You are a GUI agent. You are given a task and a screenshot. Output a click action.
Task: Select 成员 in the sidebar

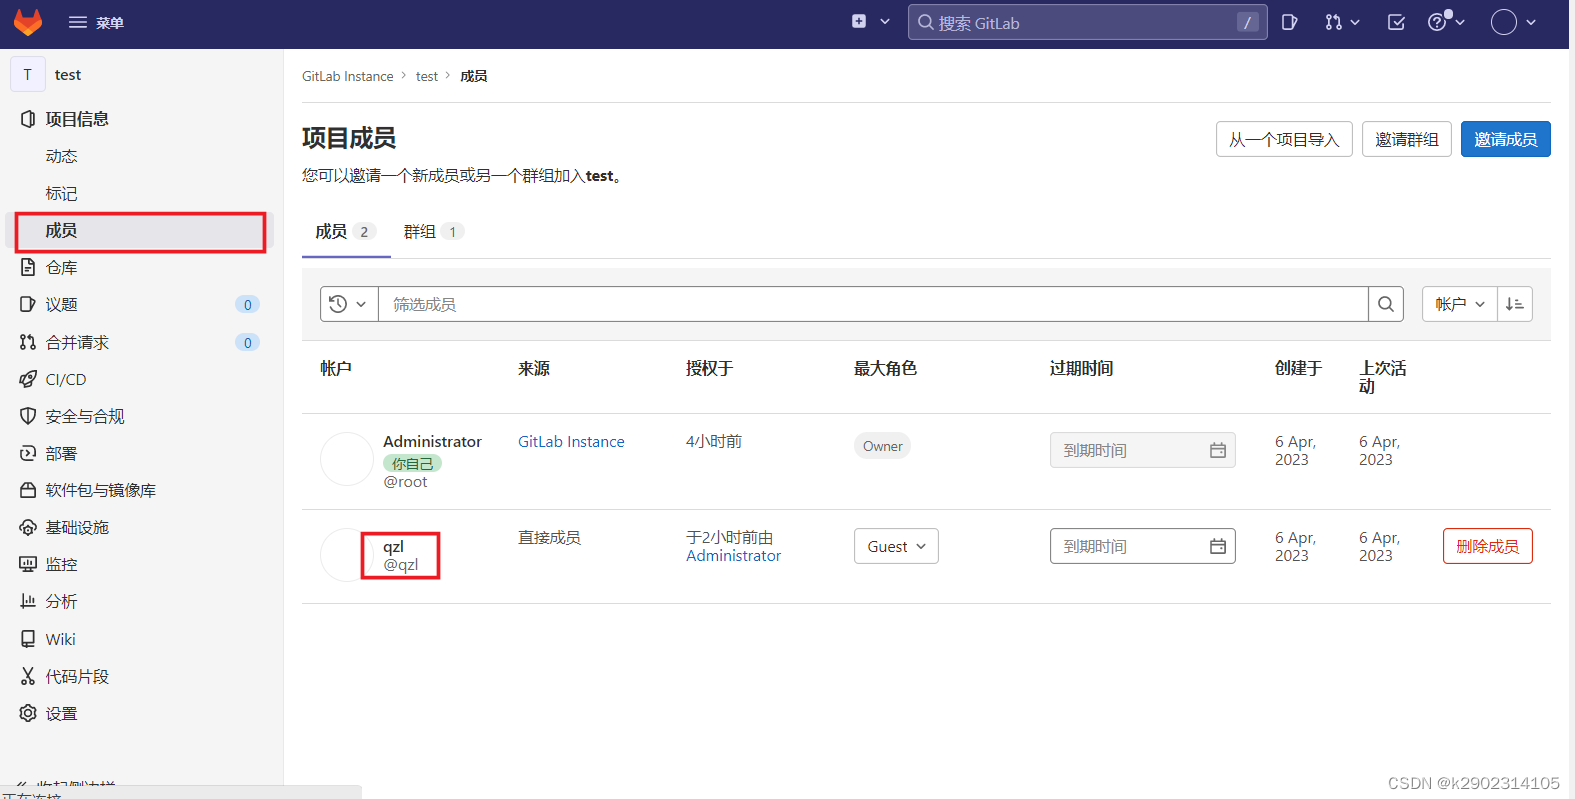click(x=140, y=231)
